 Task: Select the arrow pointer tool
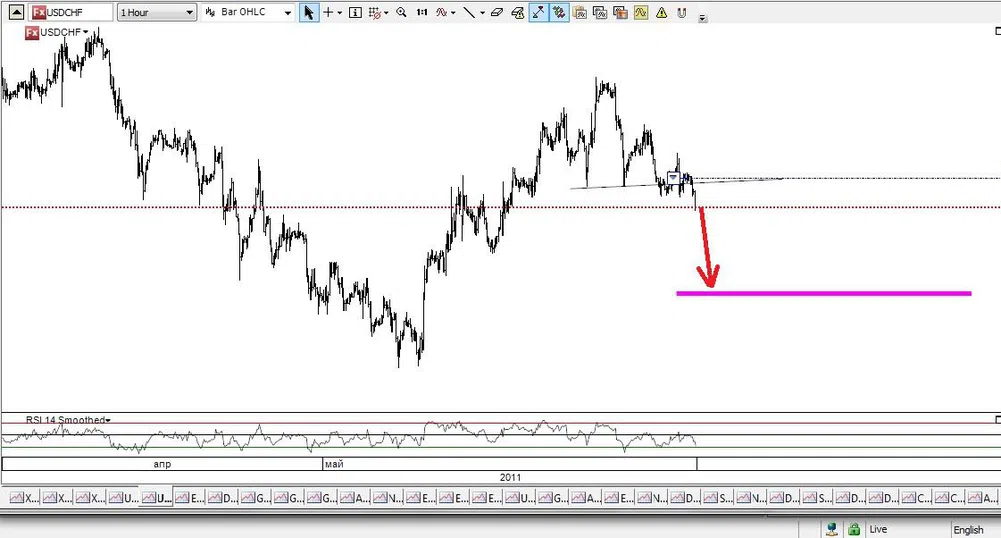pos(309,12)
